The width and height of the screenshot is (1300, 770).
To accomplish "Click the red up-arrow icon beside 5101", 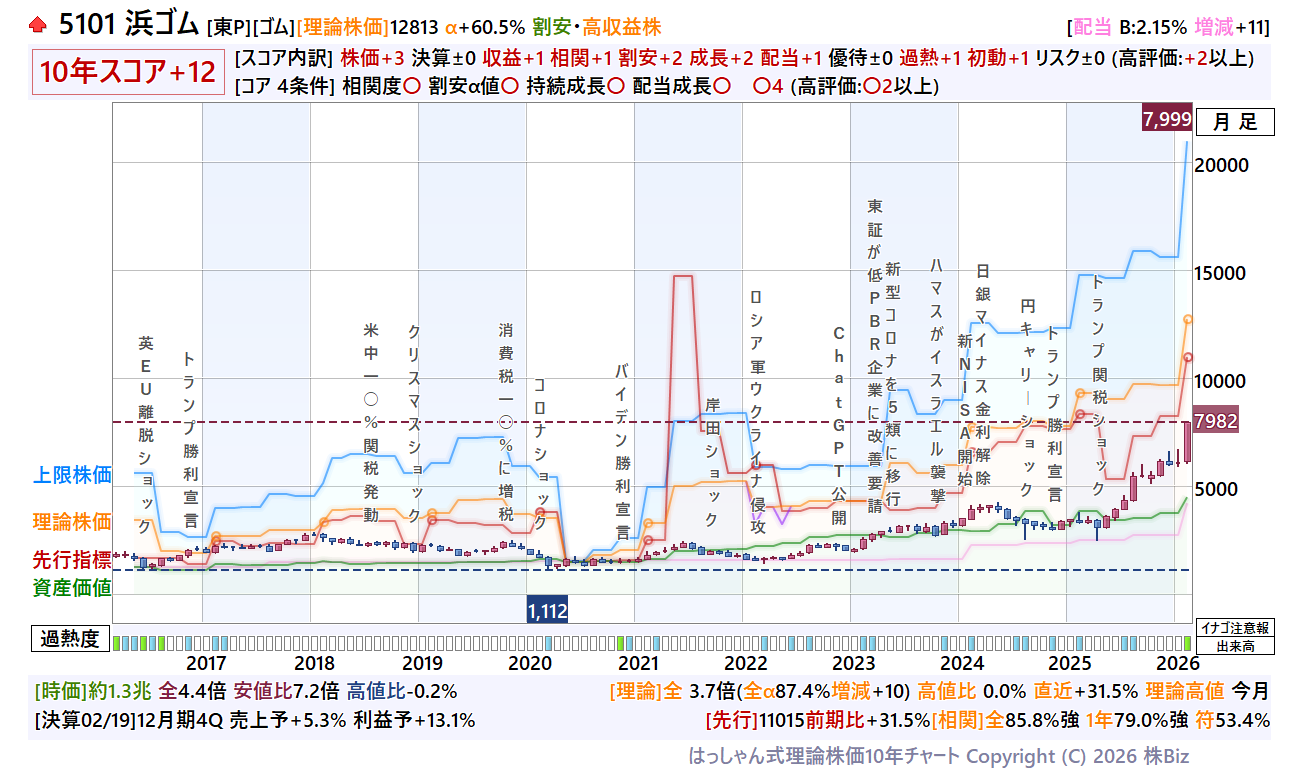I will (x=38, y=25).
